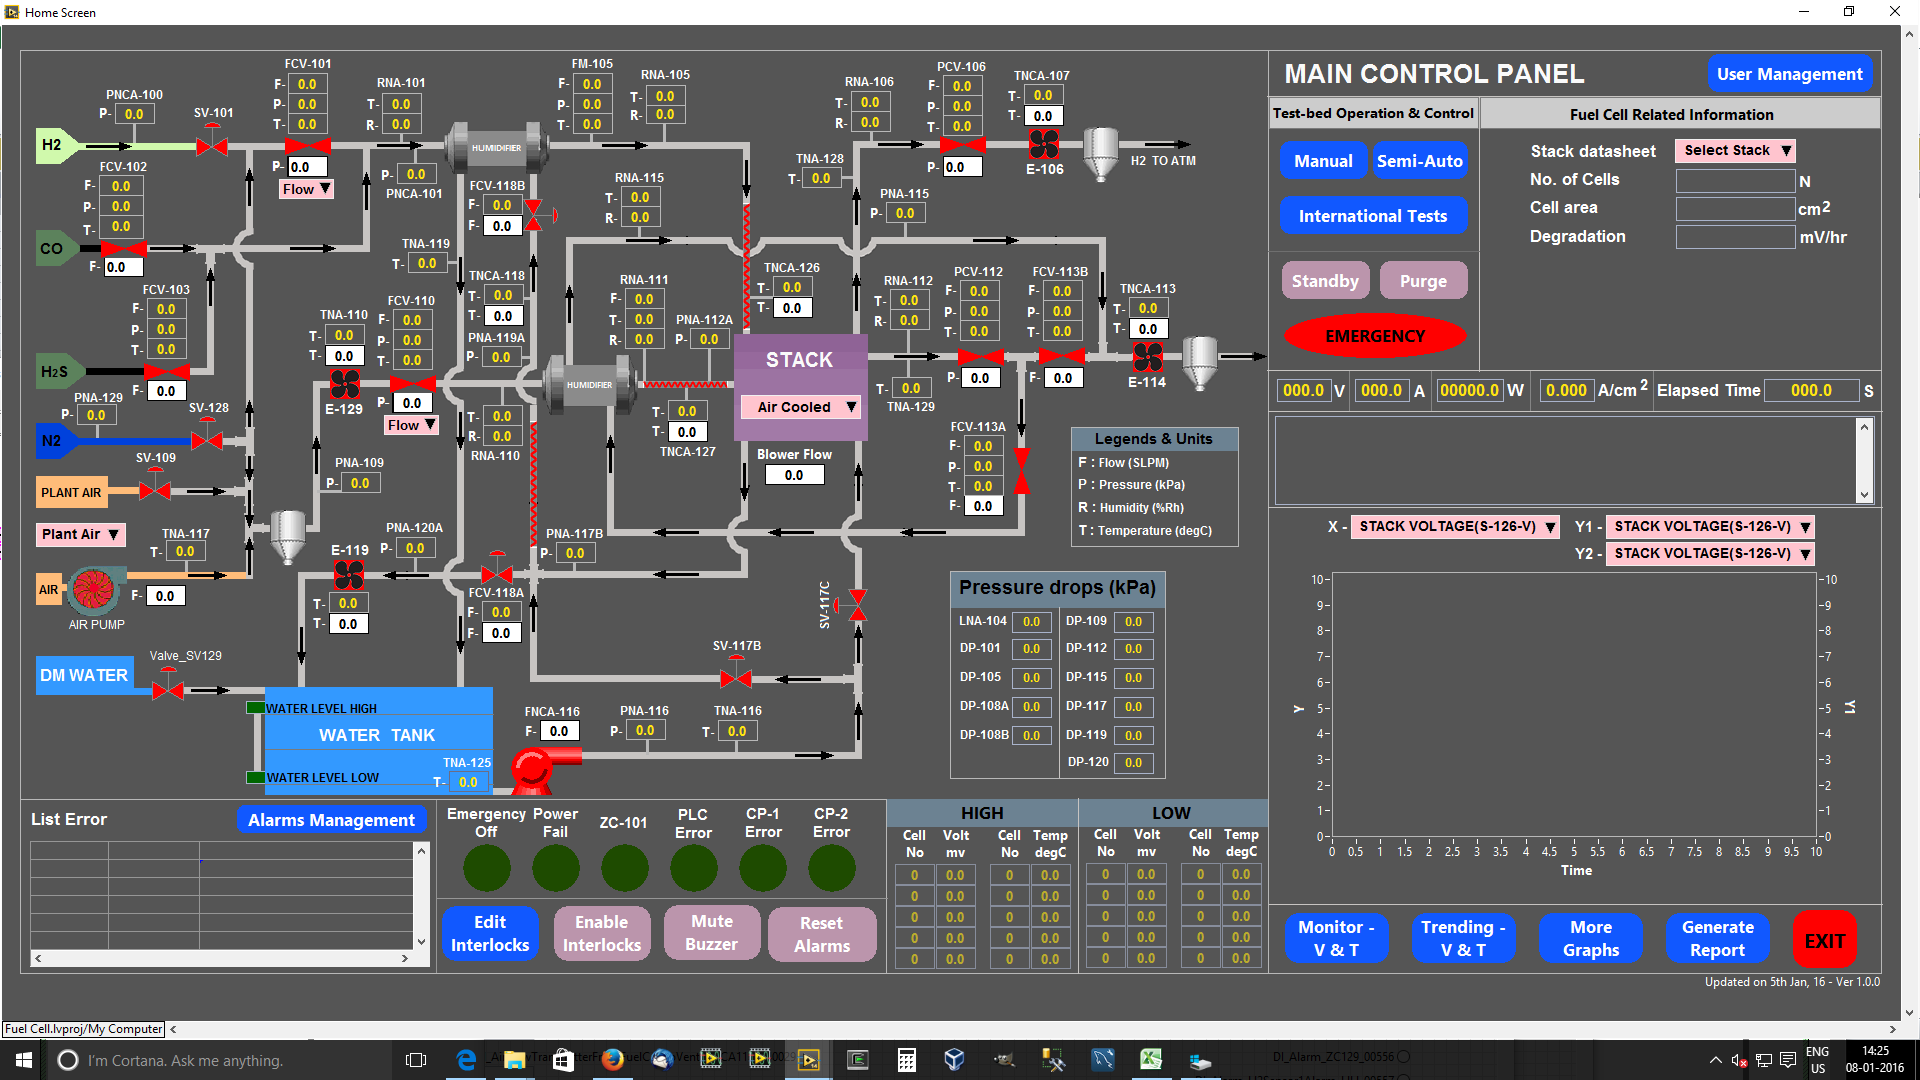Open Alarms Management panel
This screenshot has height=1080, width=1920.
click(330, 819)
